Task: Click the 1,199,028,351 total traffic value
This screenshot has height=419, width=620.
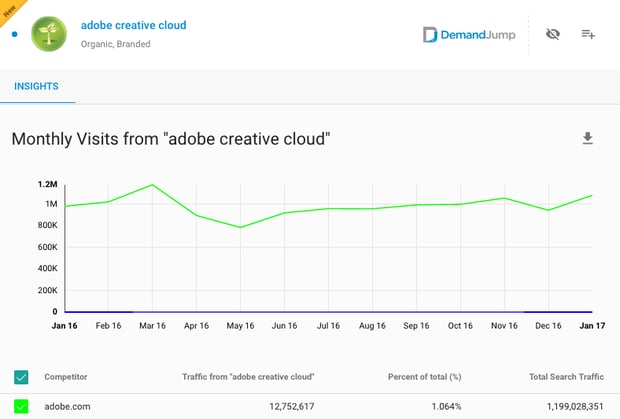Action: [x=575, y=406]
